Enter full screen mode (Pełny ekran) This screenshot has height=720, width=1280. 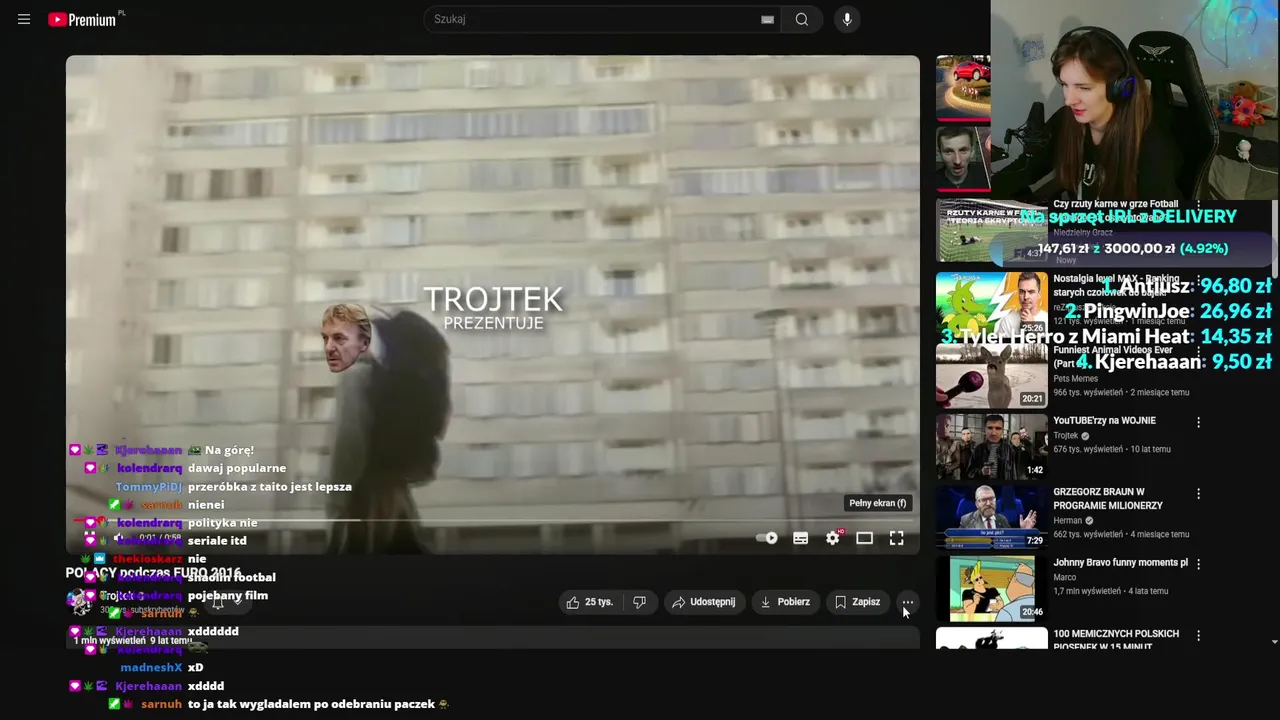pyautogui.click(x=896, y=538)
